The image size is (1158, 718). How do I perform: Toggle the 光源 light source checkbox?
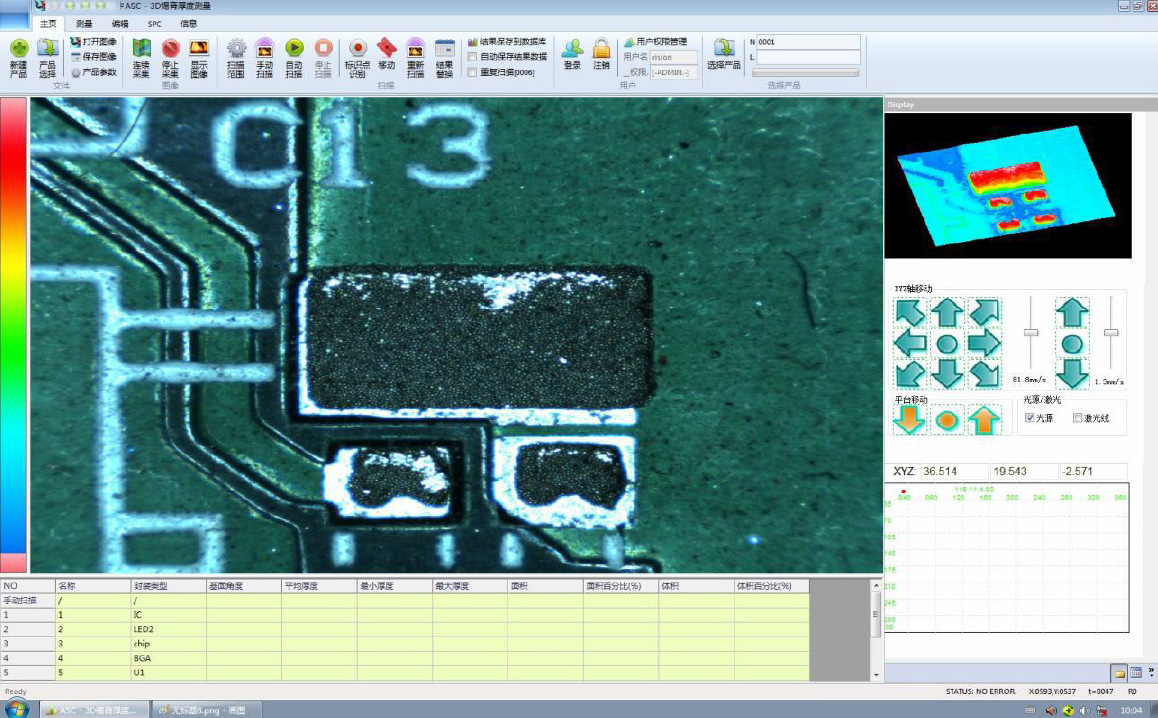[x=1029, y=418]
